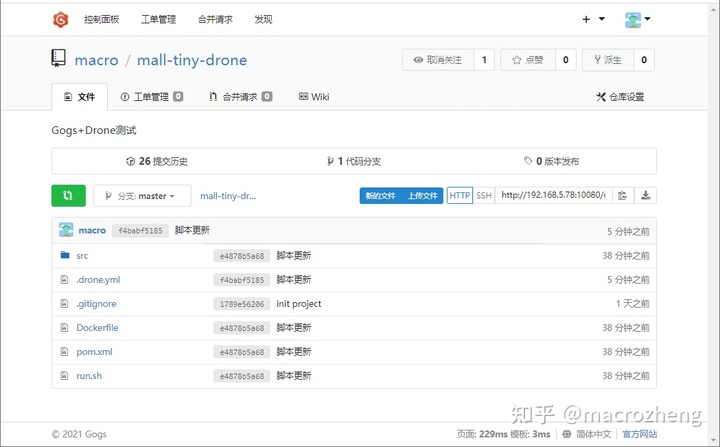Open commit 1789e56286 init project
The image size is (720, 447).
242,304
